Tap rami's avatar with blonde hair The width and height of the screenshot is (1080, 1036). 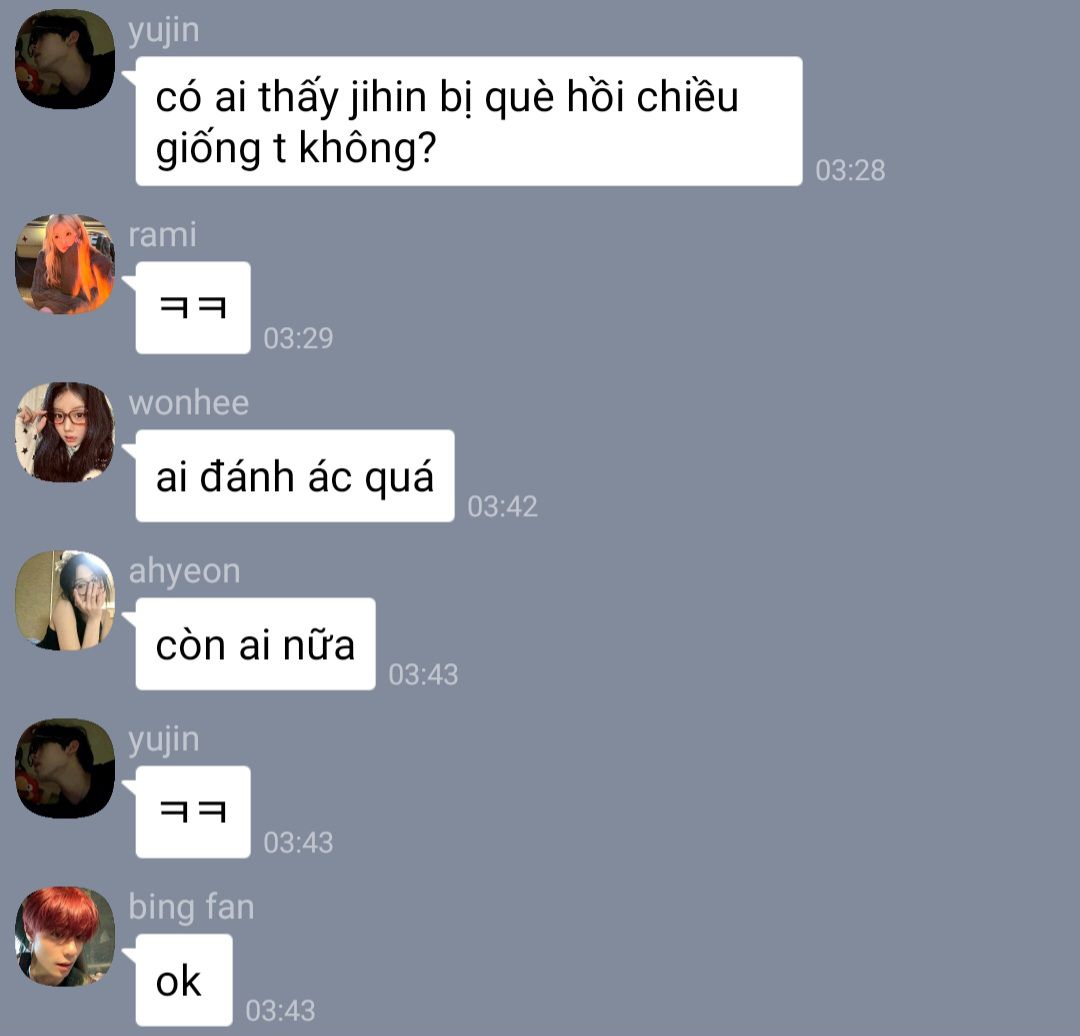pos(65,265)
